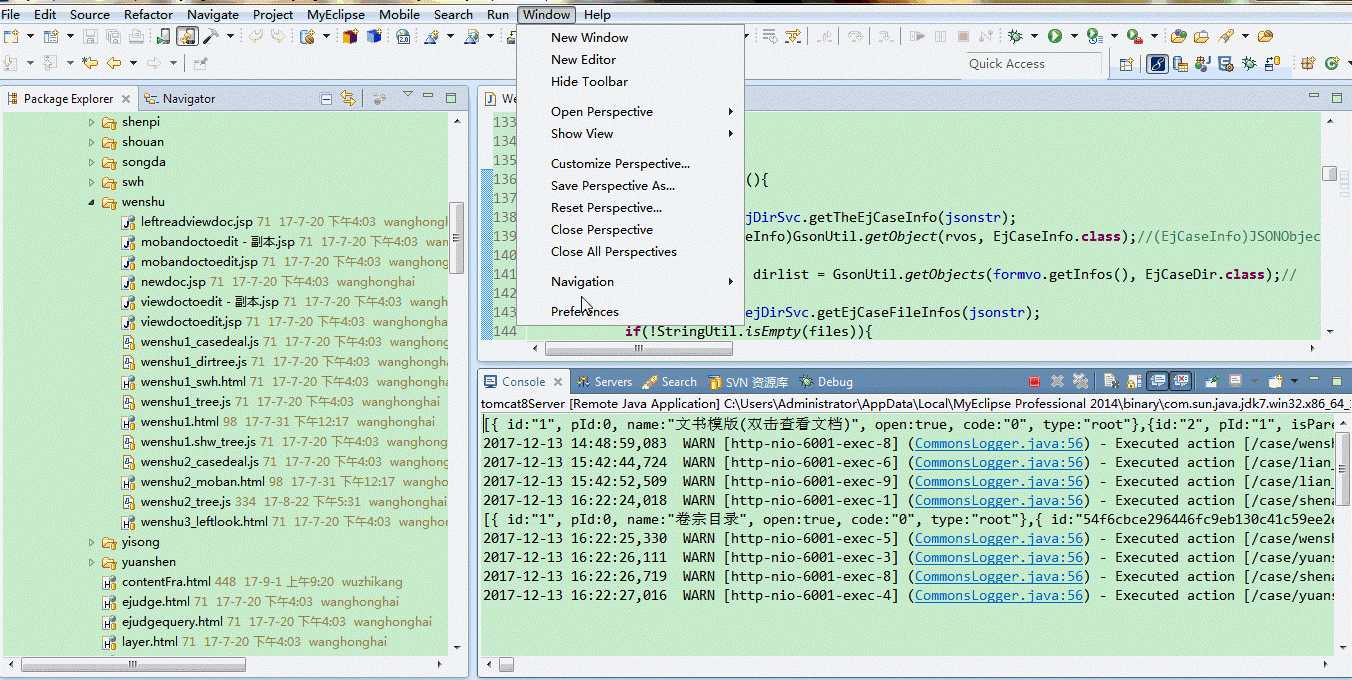Click the Debug bug icon in toolbar
The height and width of the screenshot is (680, 1352).
click(x=1015, y=36)
